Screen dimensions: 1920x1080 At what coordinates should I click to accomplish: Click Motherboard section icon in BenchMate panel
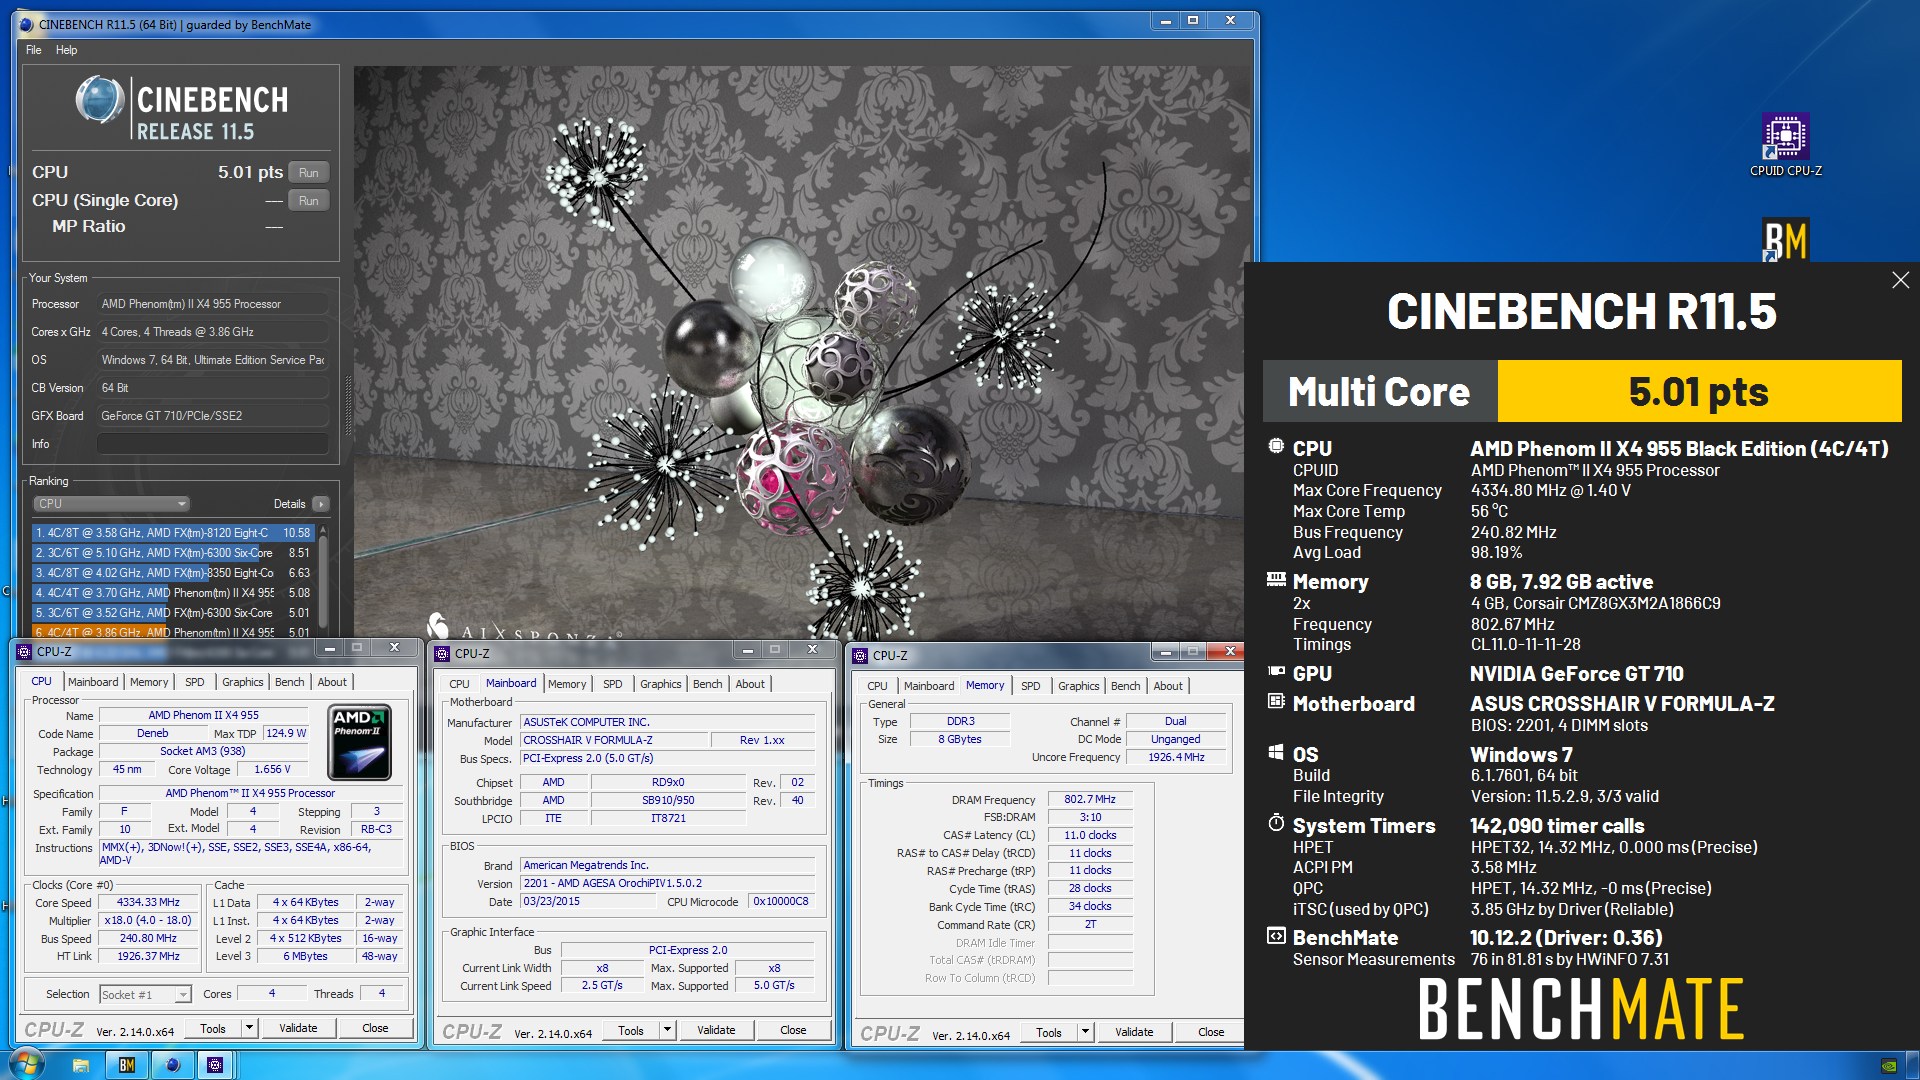(x=1276, y=702)
